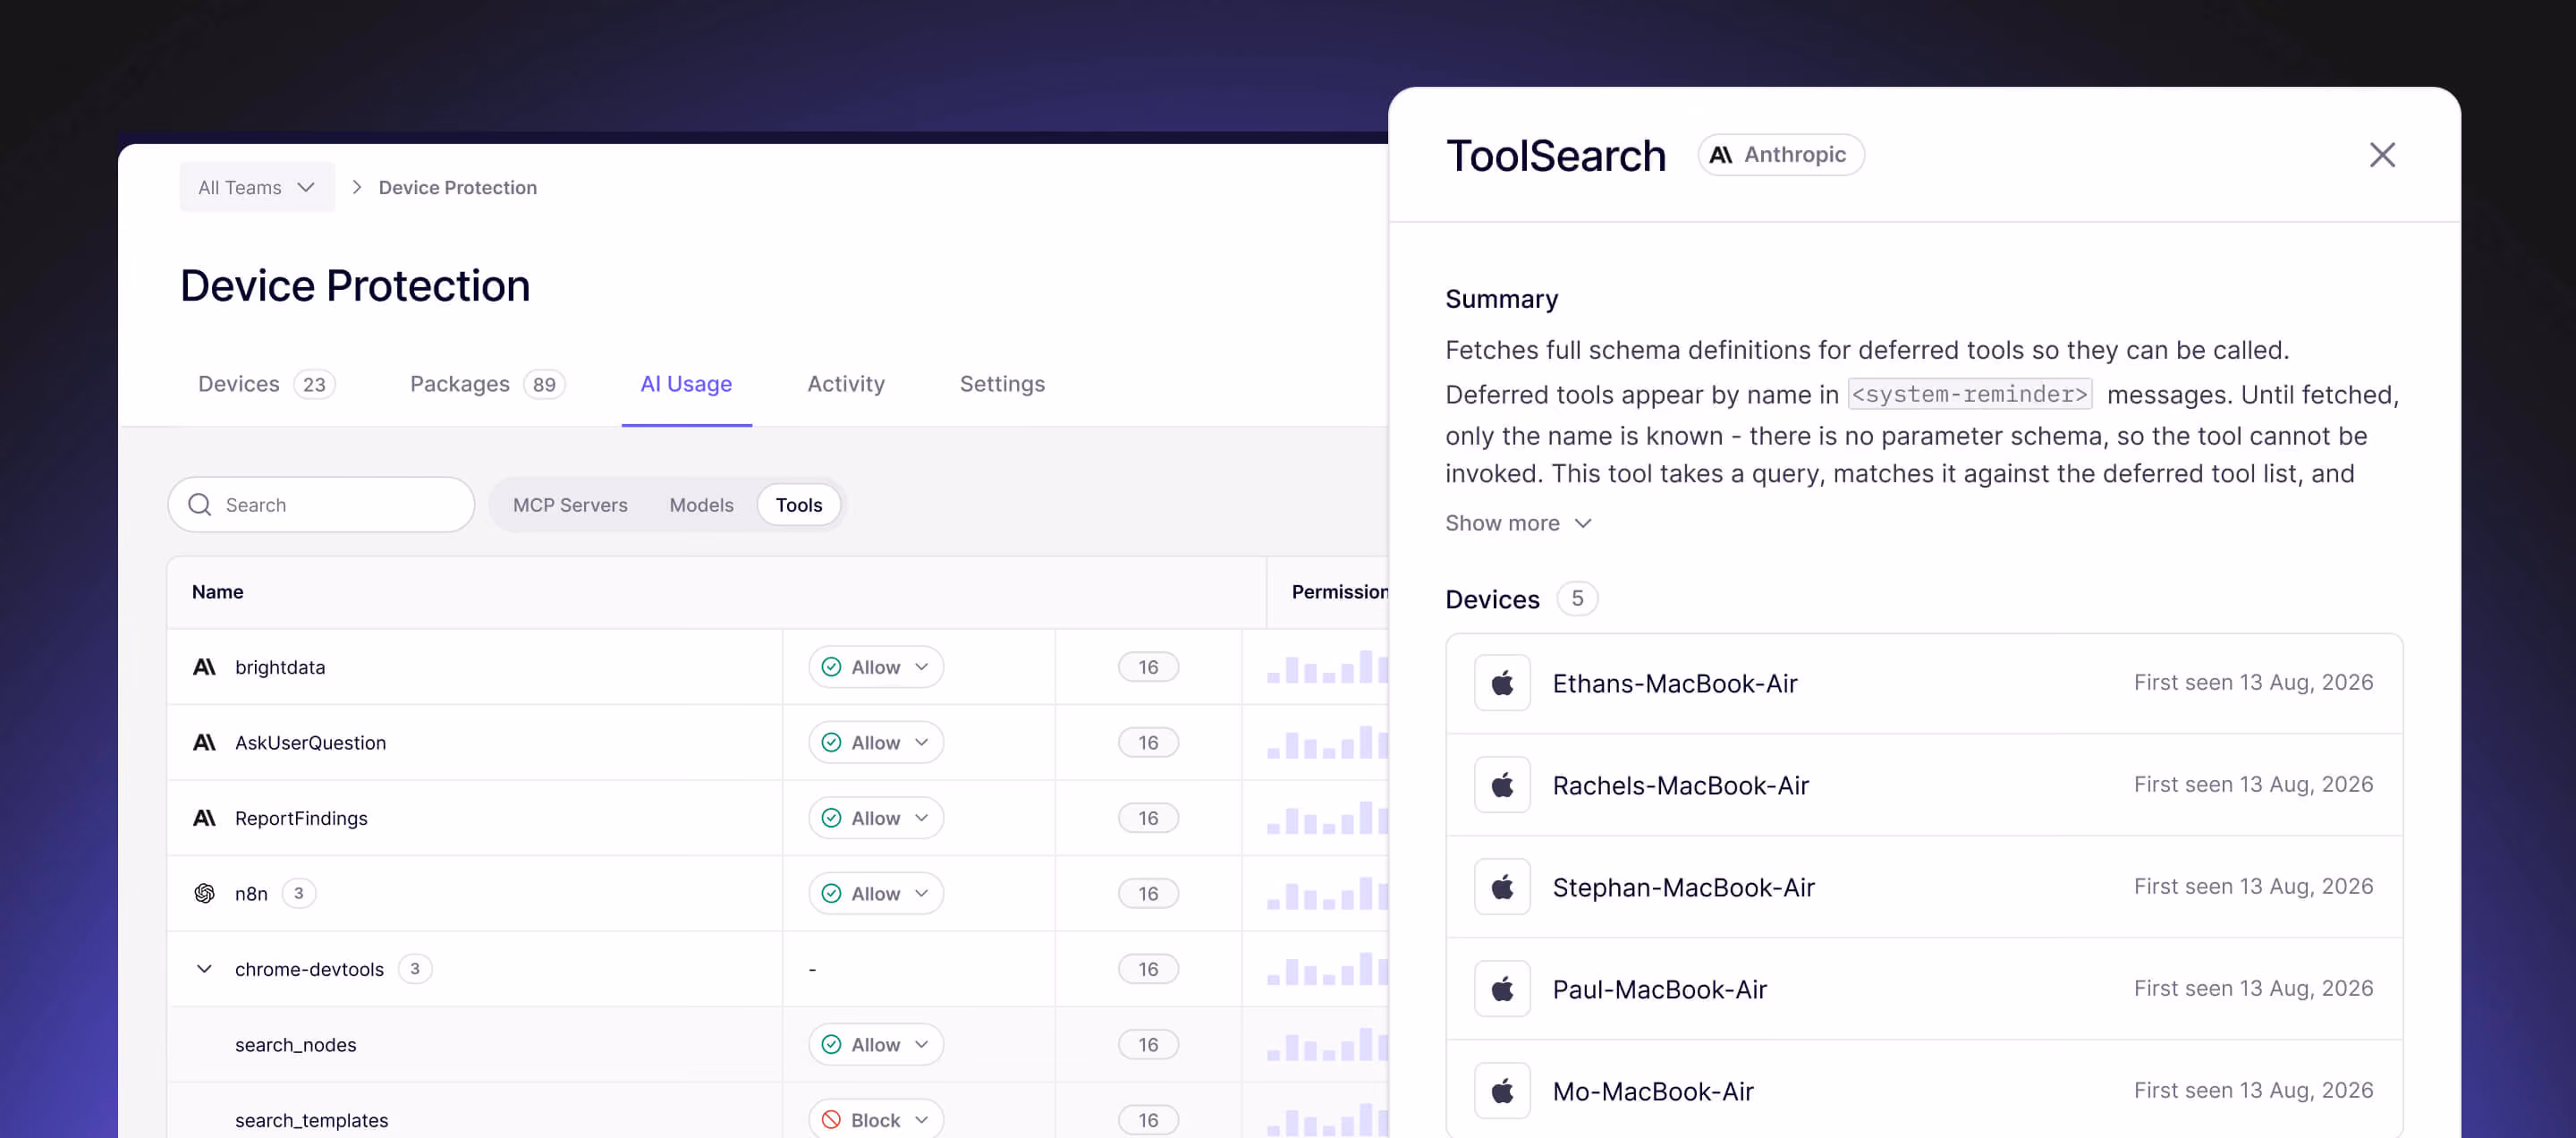
Task: Click the search_nodes tool name
Action: (x=296, y=1044)
